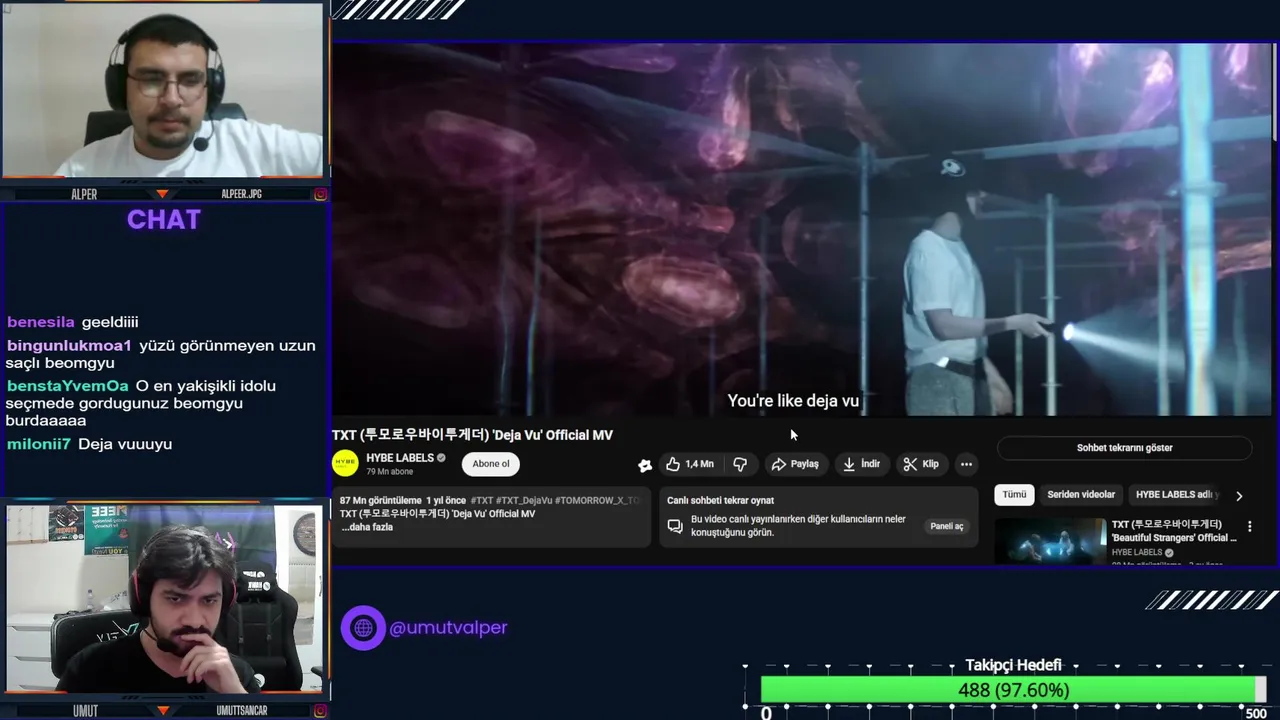Image resolution: width=1280 pixels, height=720 pixels.
Task: Click the CHAT heading
Action: 164,220
